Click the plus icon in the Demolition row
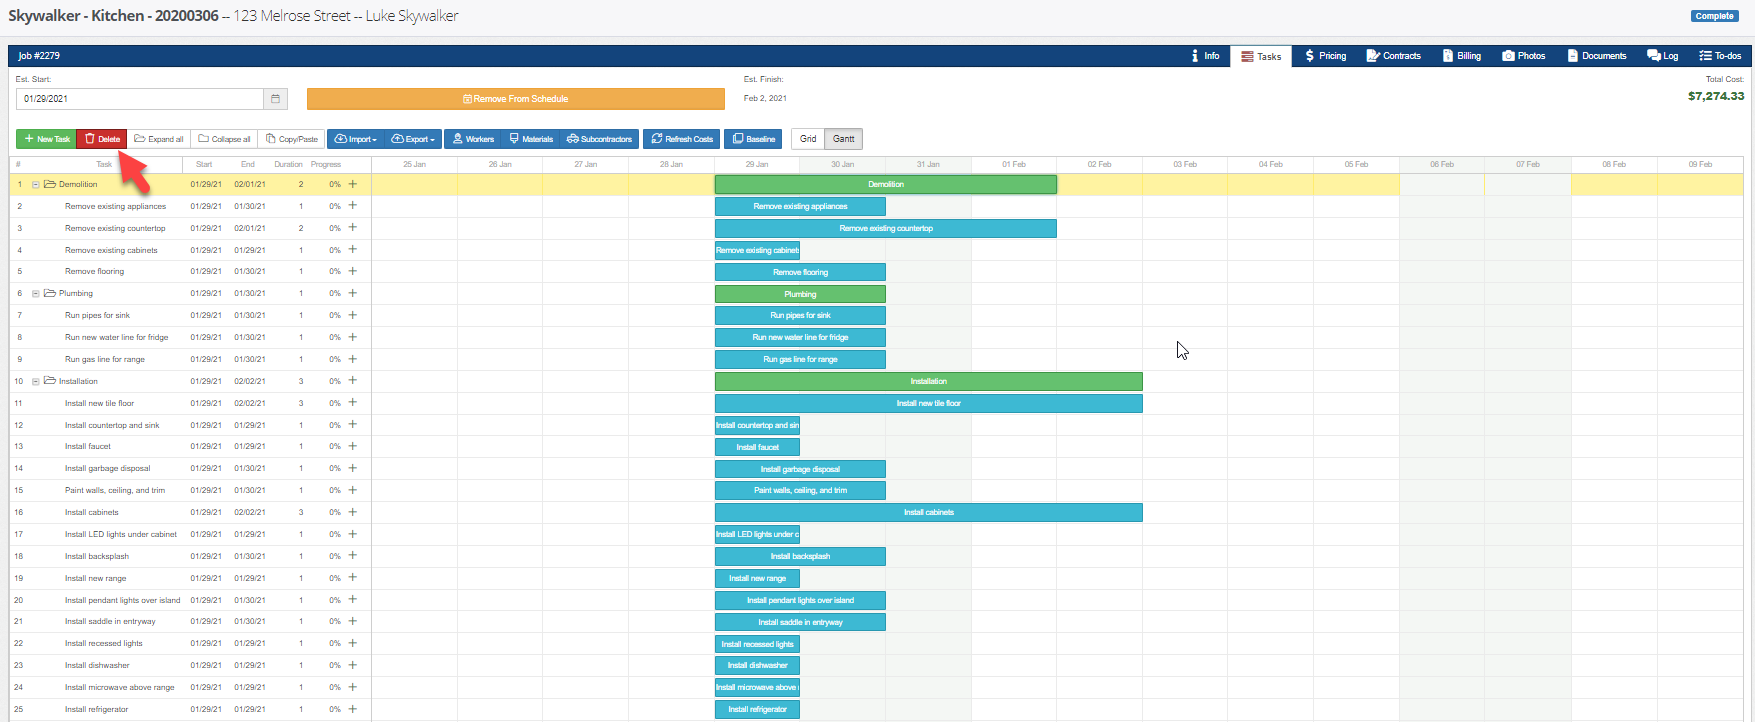 [x=352, y=184]
